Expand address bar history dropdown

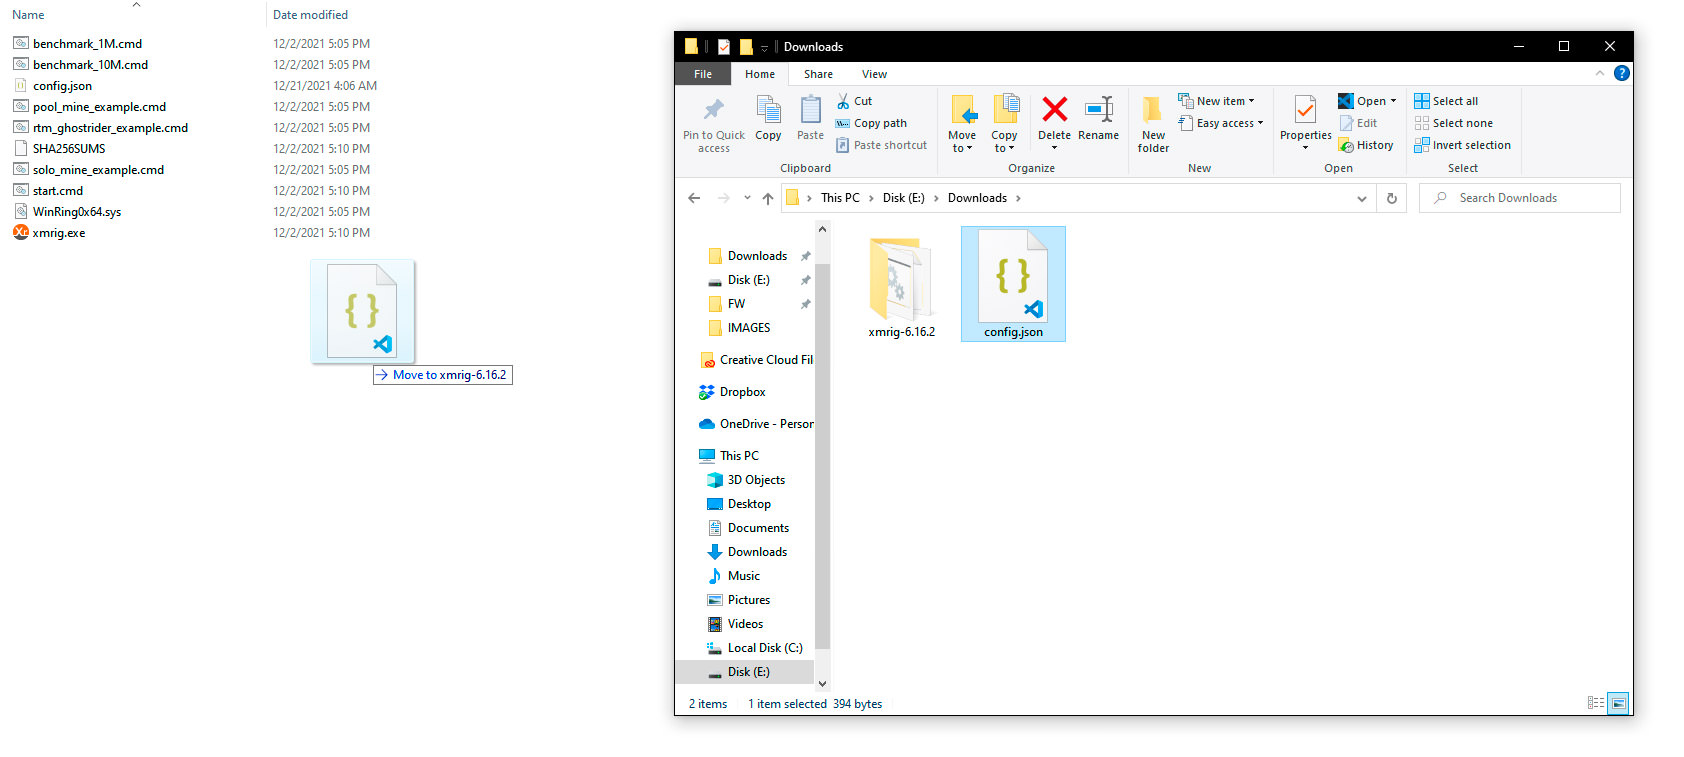click(x=1361, y=198)
